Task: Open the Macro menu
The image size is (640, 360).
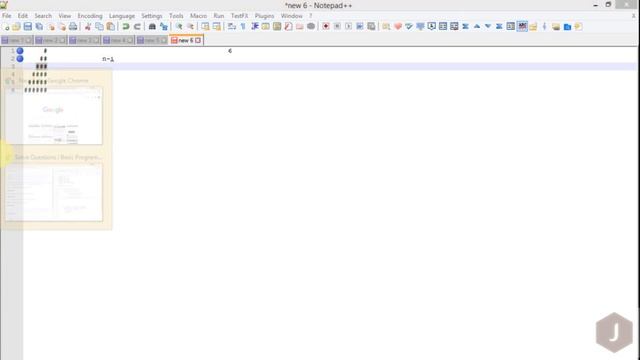Action: click(x=198, y=16)
